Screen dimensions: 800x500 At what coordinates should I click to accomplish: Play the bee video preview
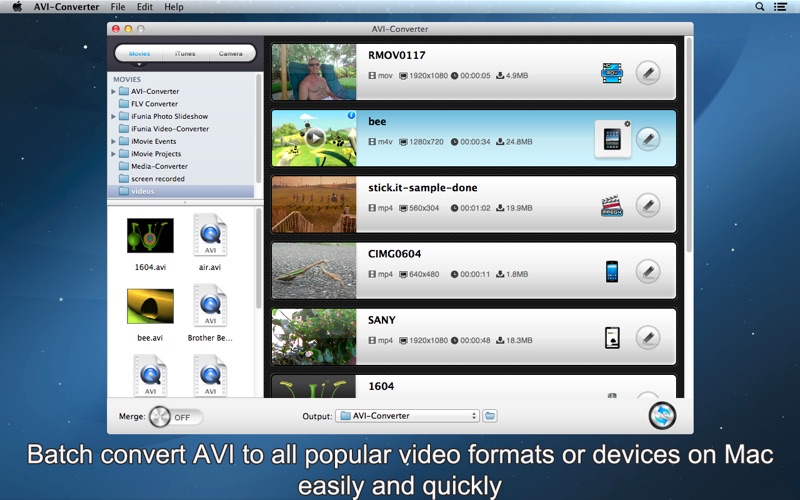click(315, 138)
